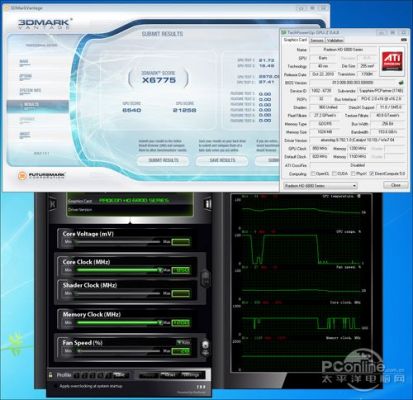Switch to the Sensors tab in GPU-Z

click(x=317, y=41)
